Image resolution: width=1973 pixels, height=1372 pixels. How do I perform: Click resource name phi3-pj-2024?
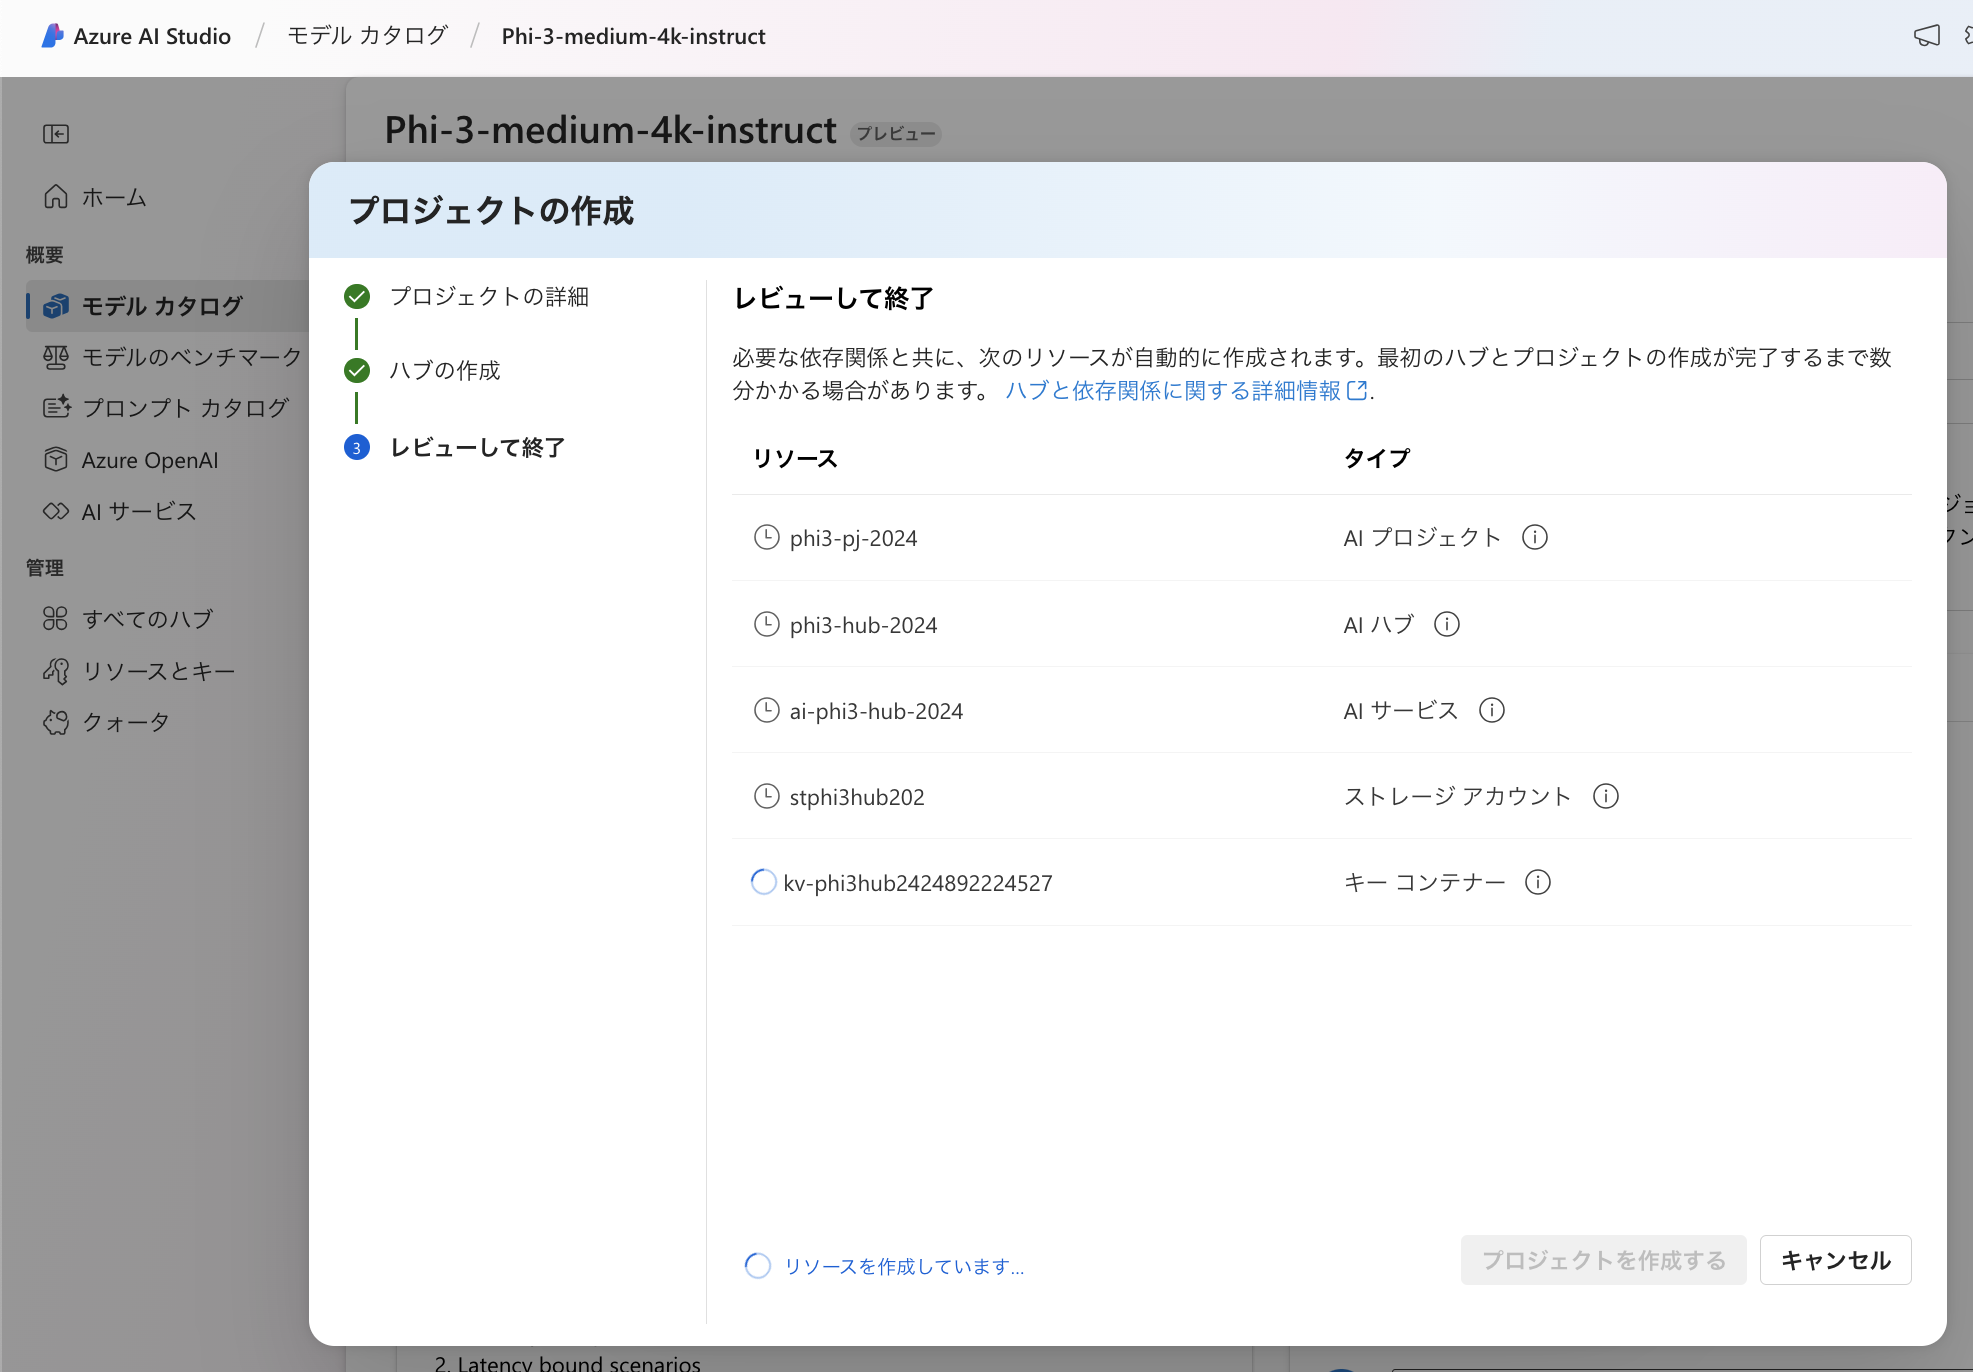coord(853,539)
